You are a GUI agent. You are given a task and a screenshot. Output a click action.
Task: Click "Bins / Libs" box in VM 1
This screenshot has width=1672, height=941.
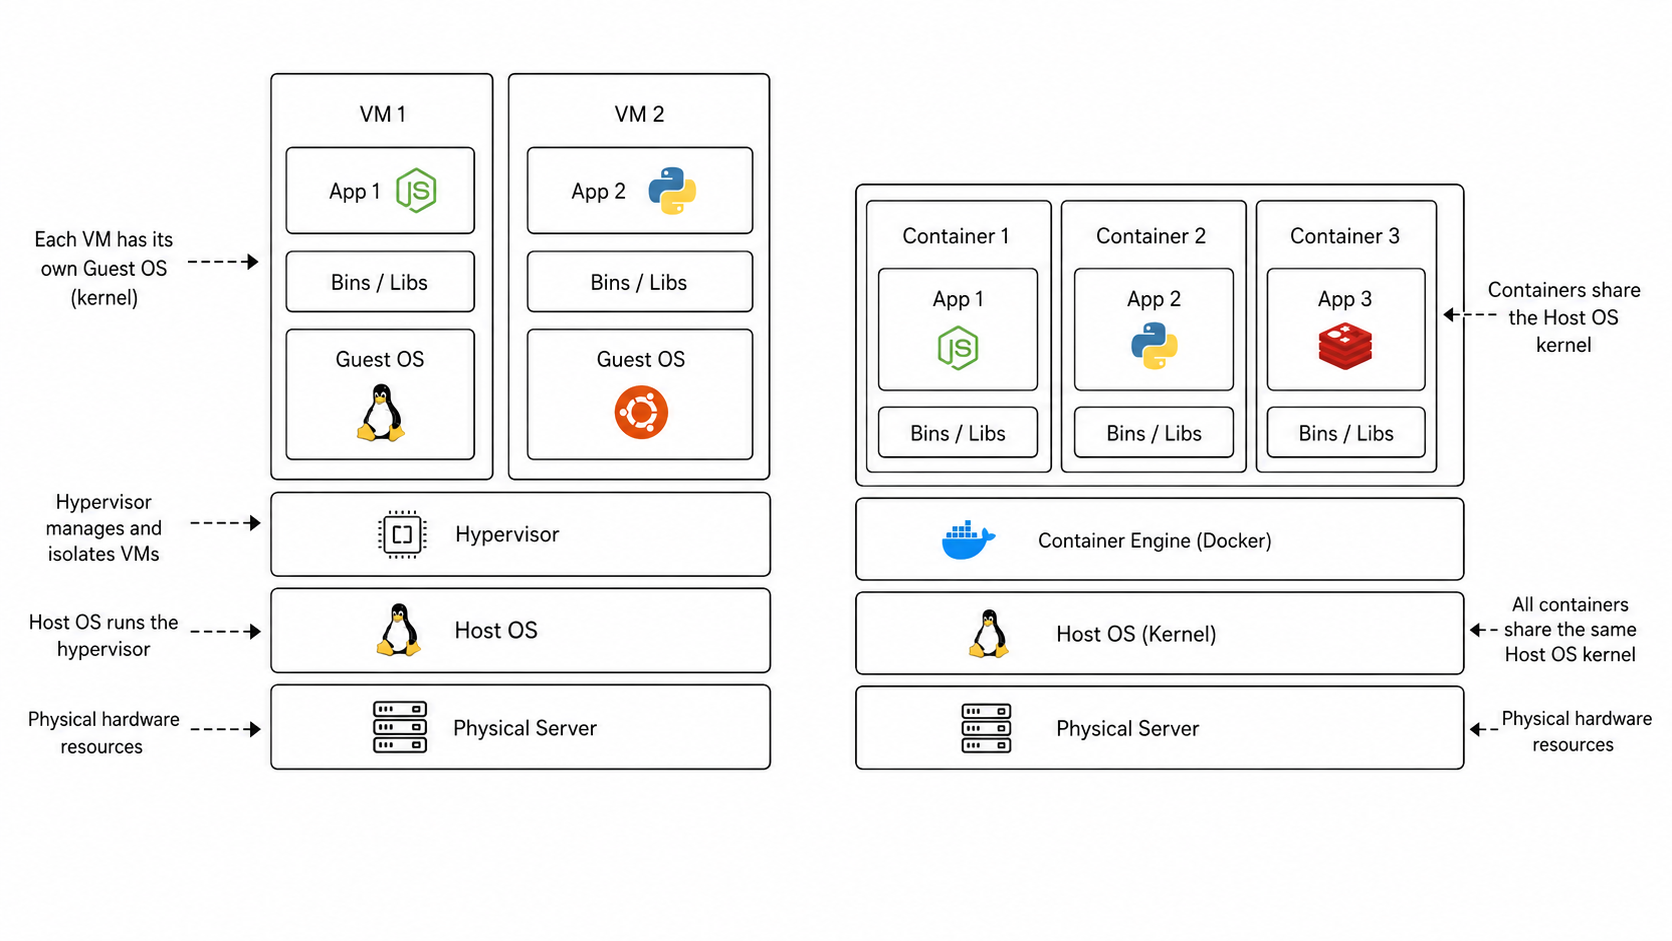380,282
